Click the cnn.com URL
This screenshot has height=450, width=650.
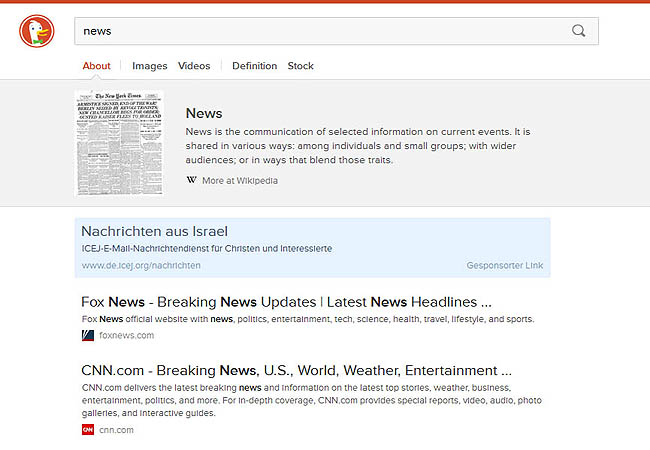(116, 430)
